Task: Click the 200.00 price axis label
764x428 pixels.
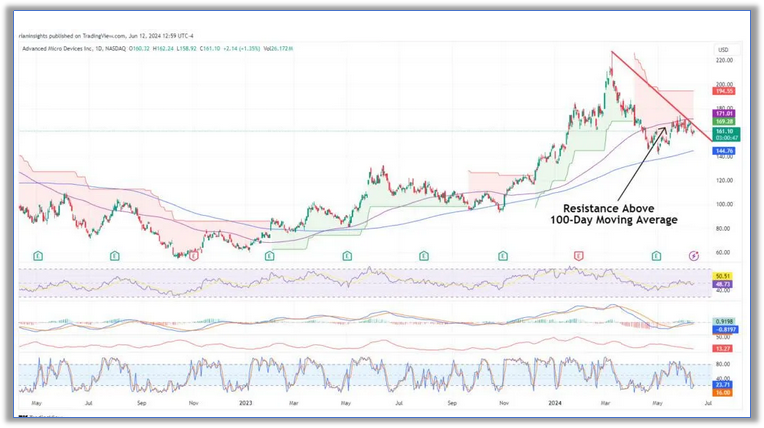Action: coord(724,84)
